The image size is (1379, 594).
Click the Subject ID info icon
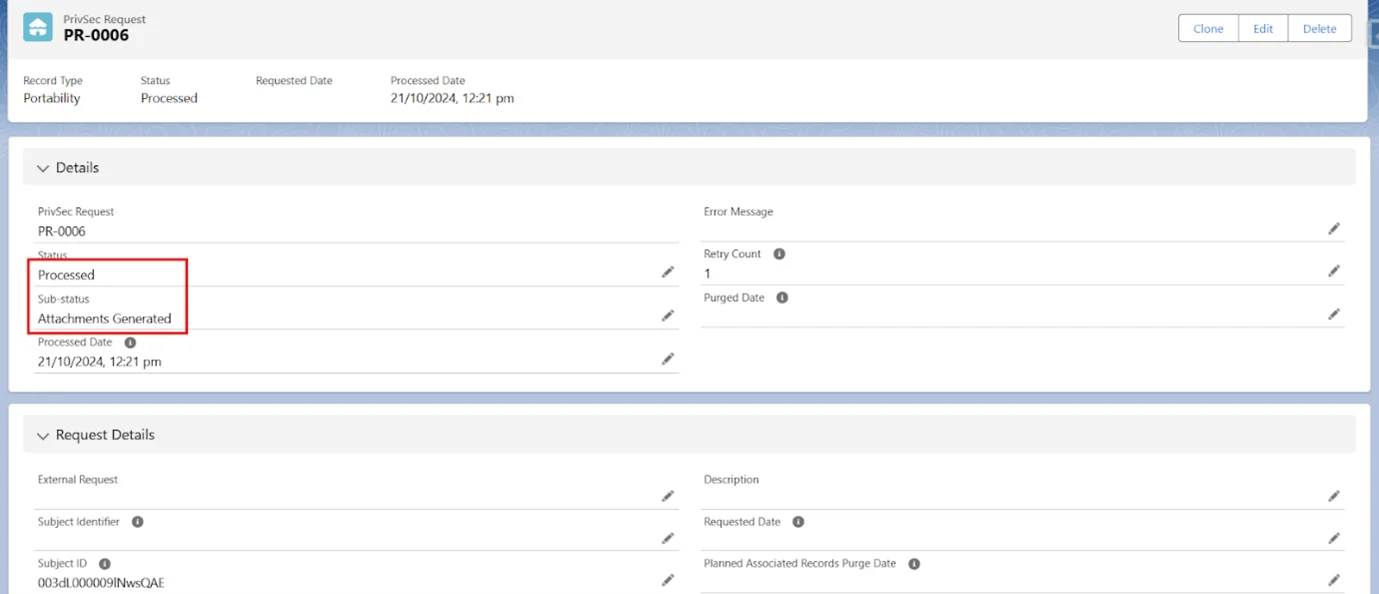pos(105,564)
